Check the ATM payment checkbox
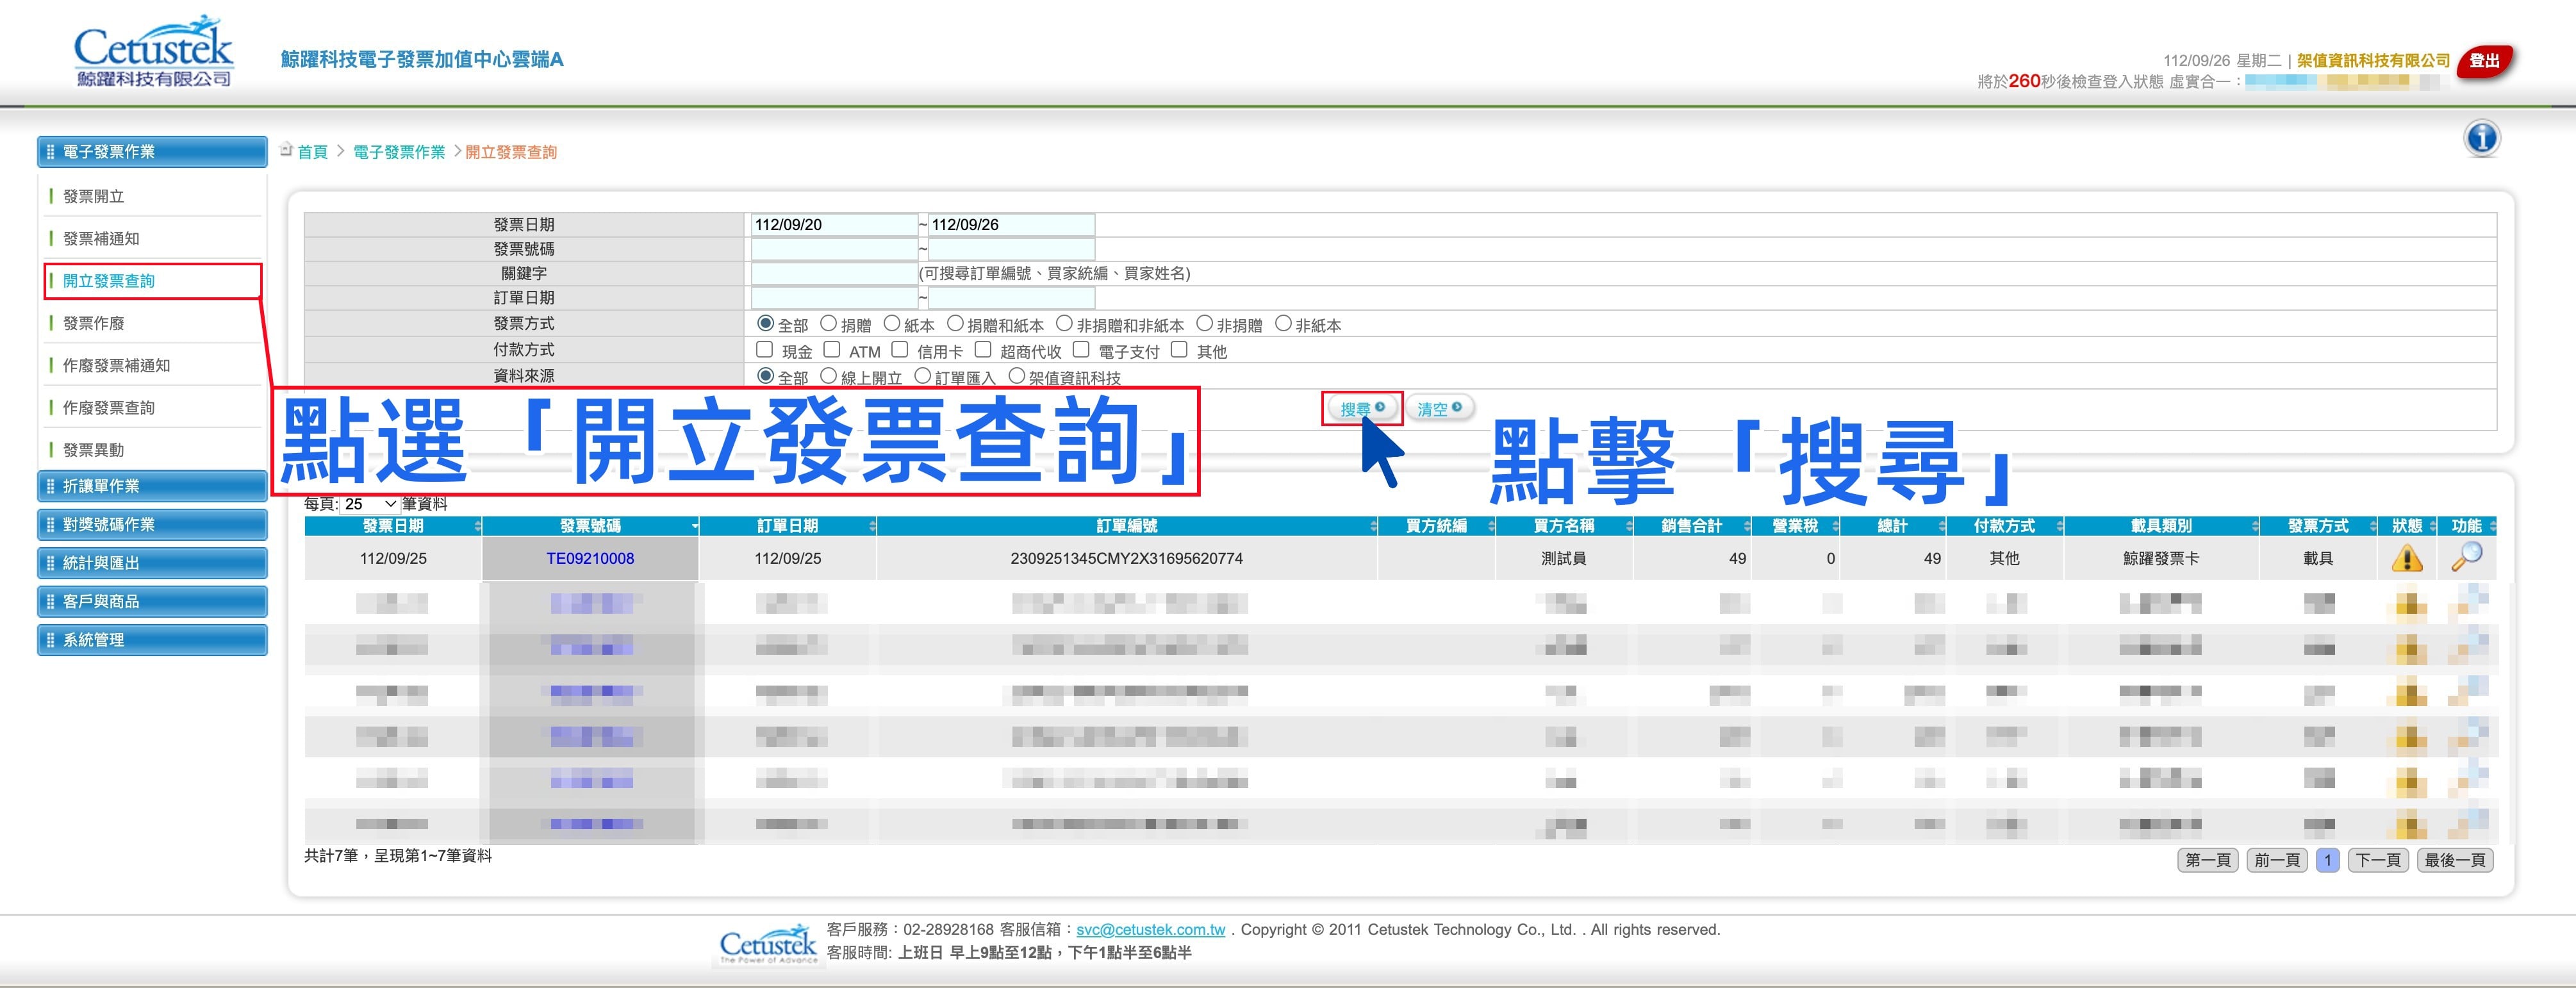 point(832,349)
